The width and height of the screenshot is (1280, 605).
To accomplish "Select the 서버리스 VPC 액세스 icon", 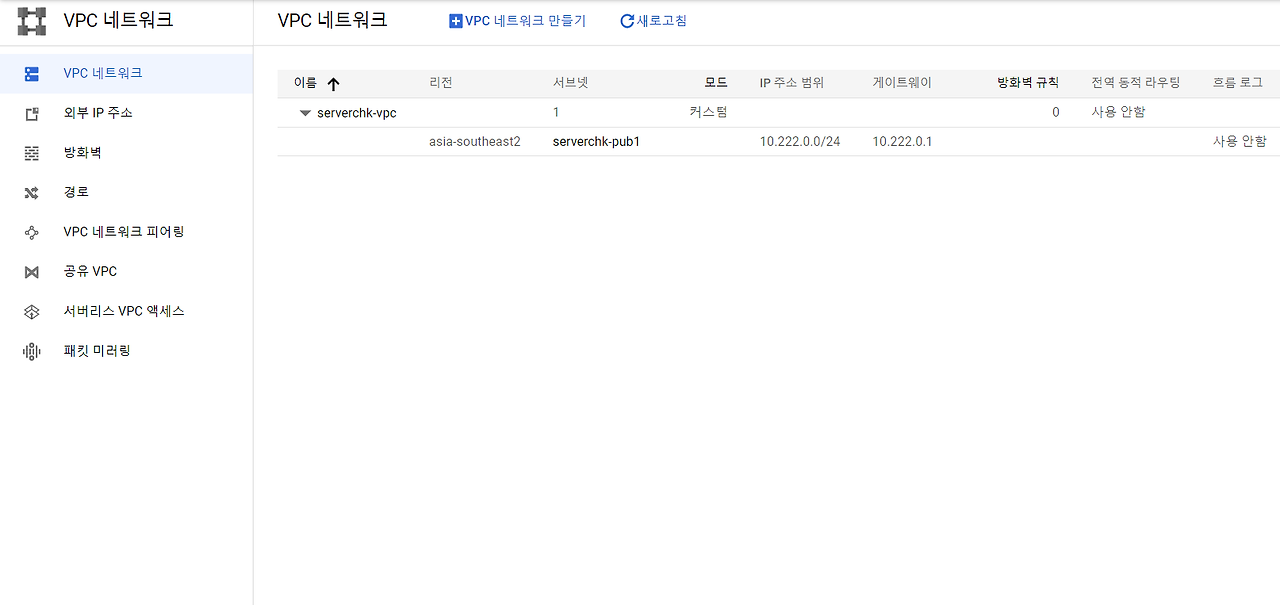I will [x=32, y=311].
